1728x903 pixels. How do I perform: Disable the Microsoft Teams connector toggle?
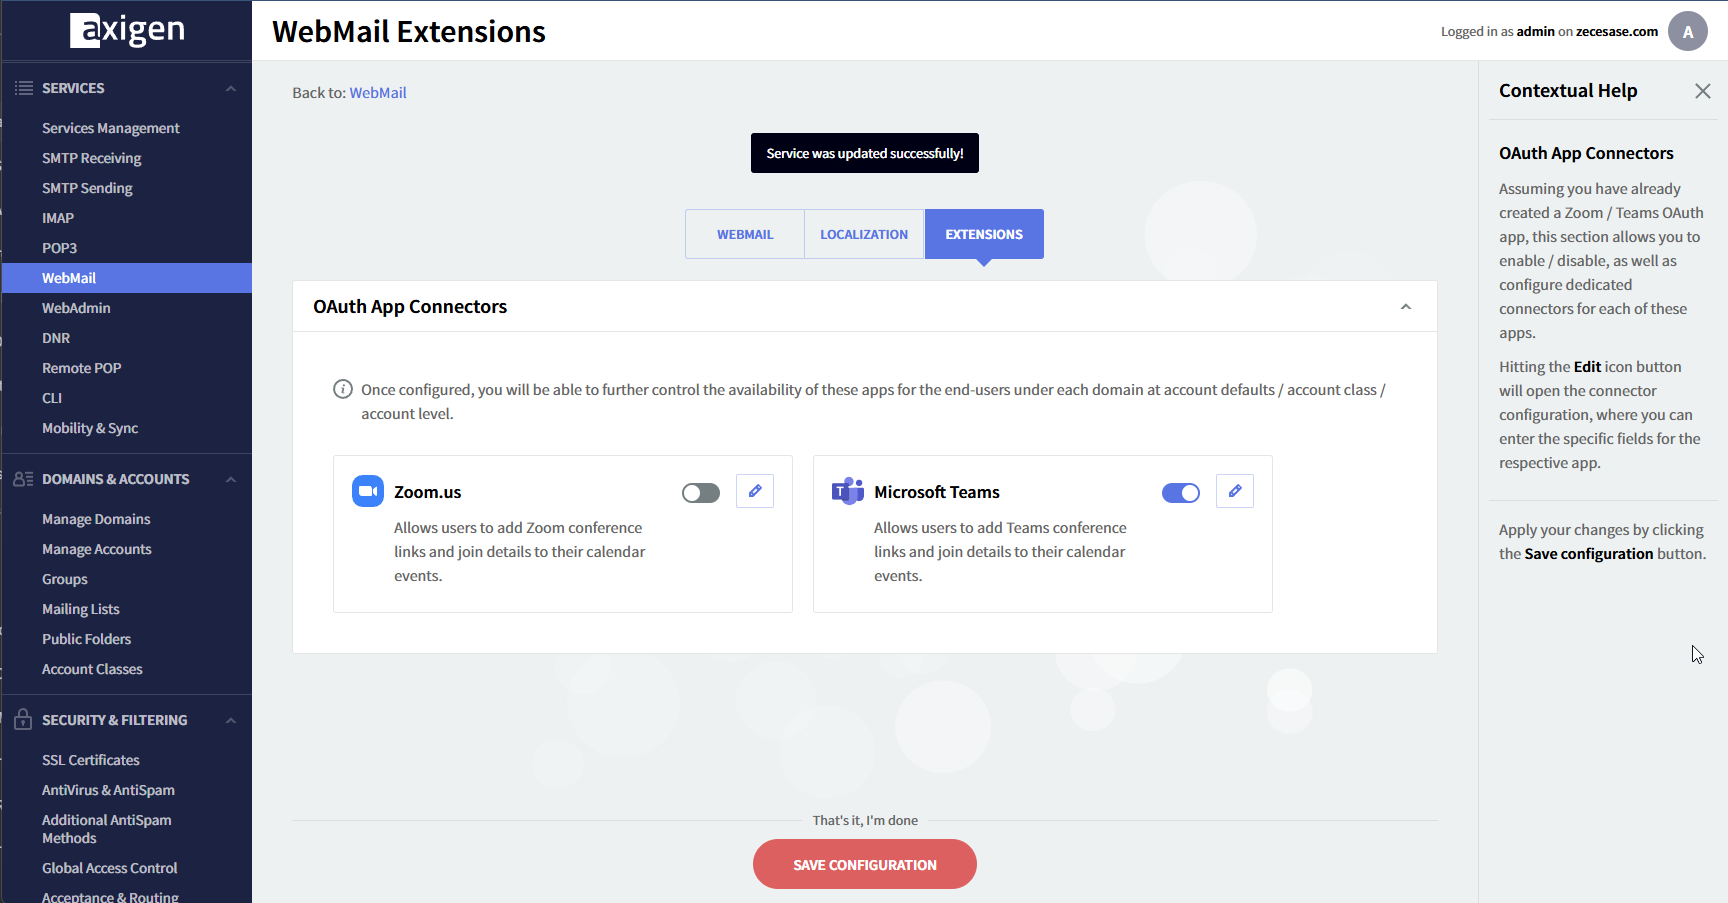coord(1180,493)
